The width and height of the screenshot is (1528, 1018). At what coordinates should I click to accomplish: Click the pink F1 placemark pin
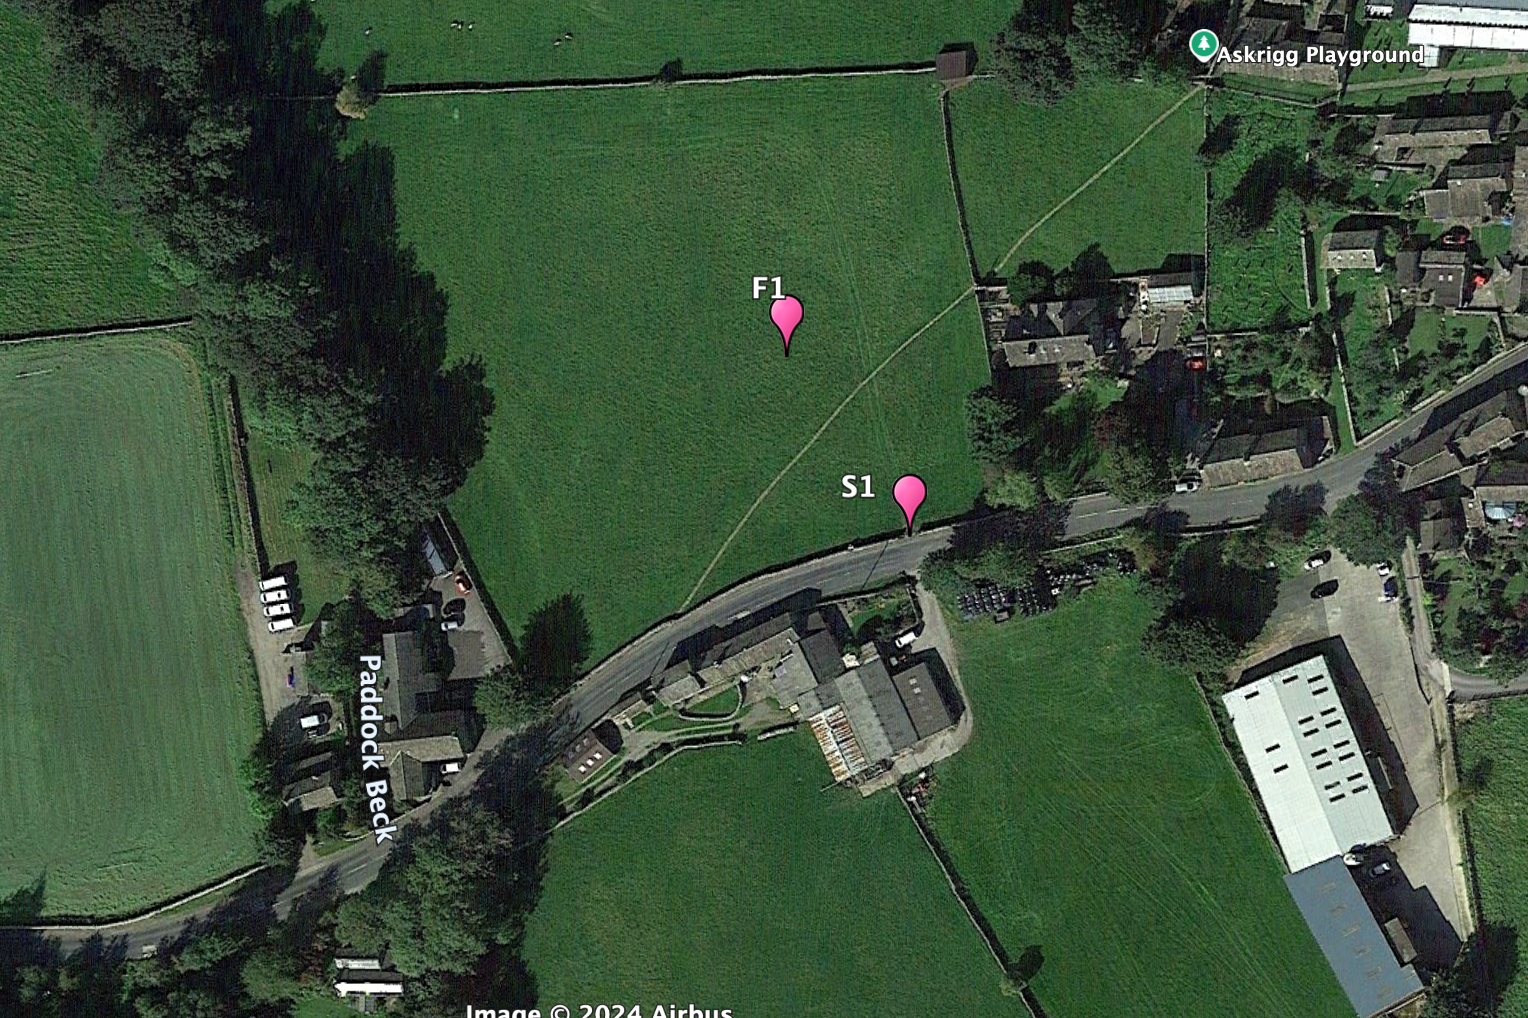[x=787, y=324]
